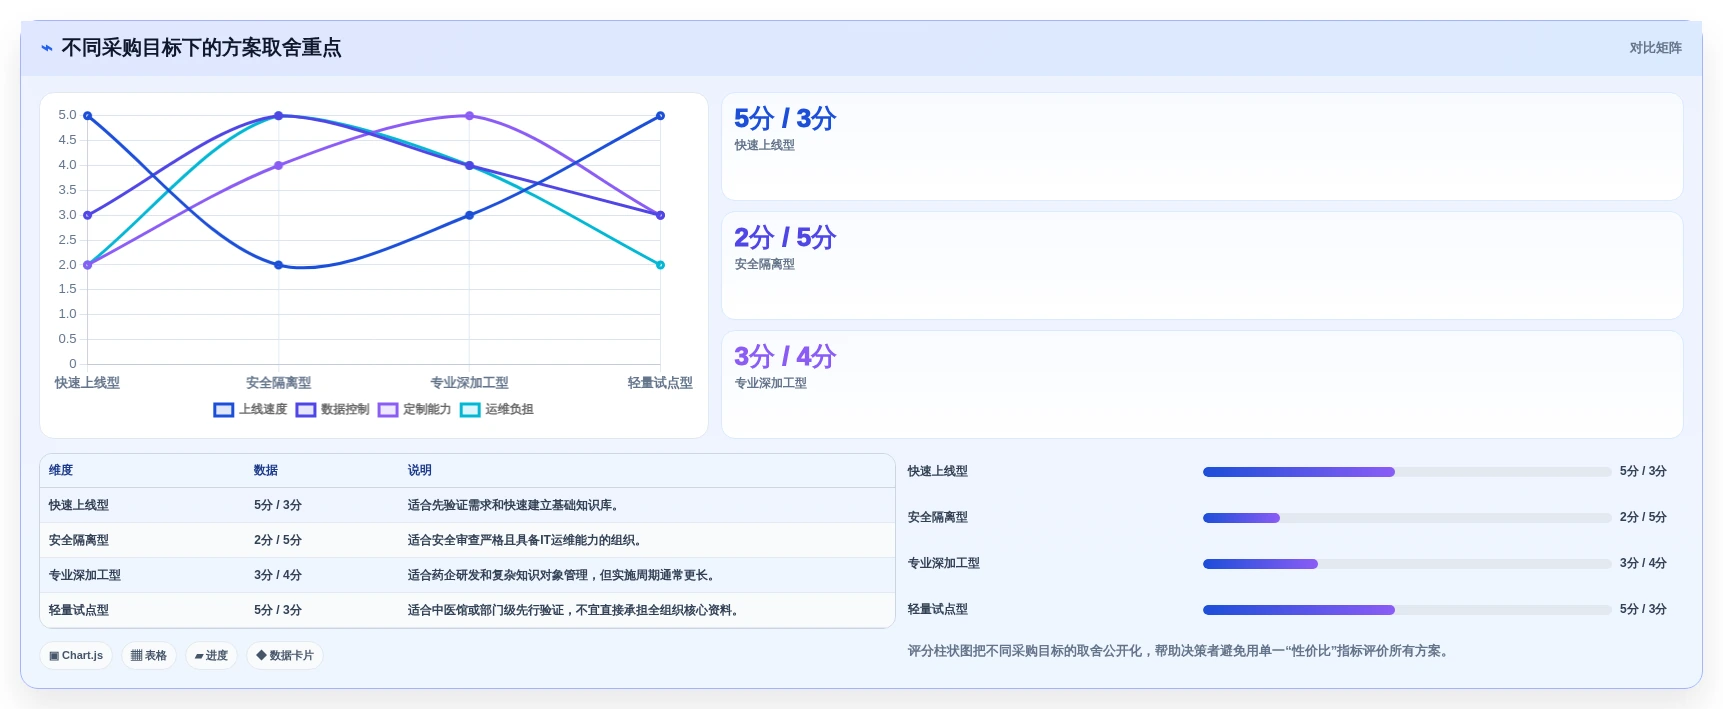Click the 轻量试点型 progress bar
1723x709 pixels.
click(1407, 610)
